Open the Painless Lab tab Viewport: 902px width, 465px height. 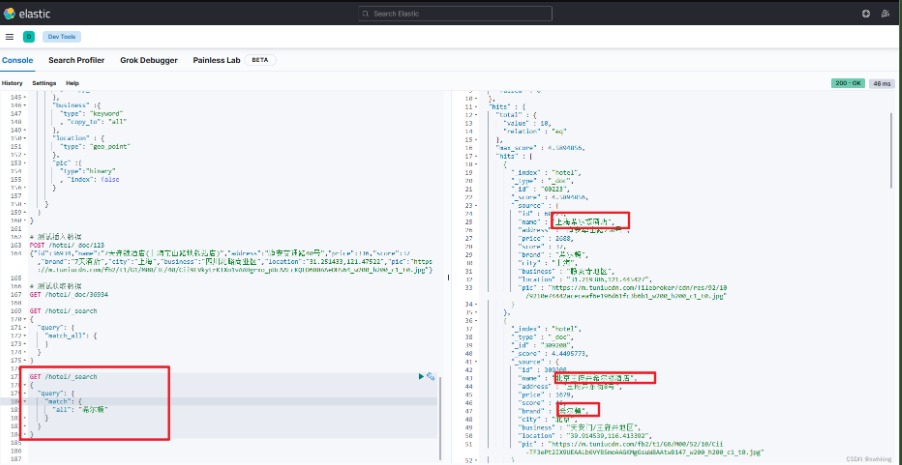(216, 60)
